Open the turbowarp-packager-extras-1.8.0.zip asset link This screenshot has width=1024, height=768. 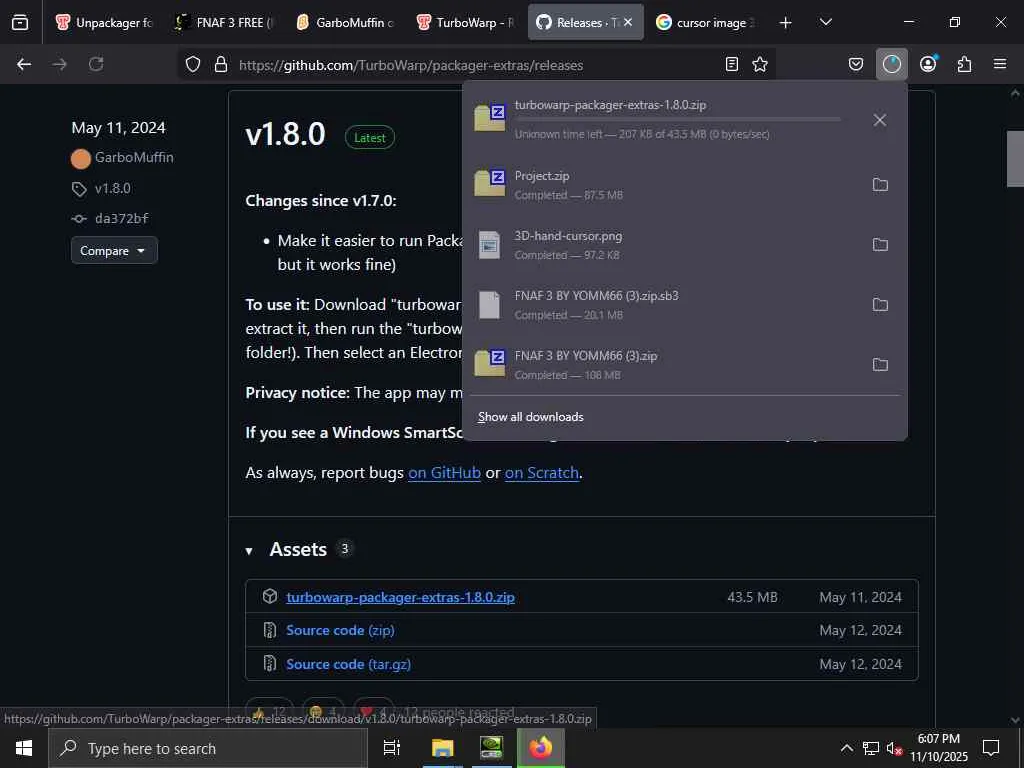[400, 597]
